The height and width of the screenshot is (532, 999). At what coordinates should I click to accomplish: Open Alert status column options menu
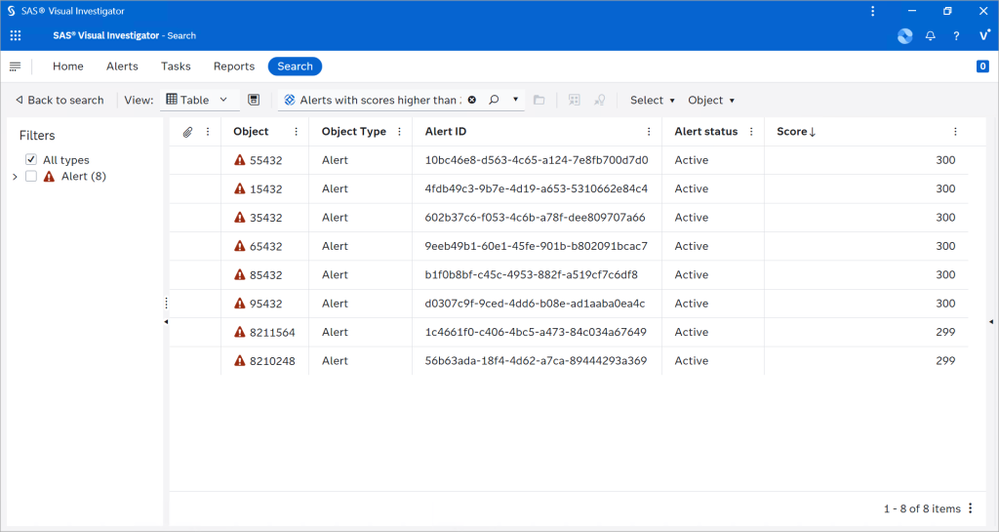click(x=751, y=132)
